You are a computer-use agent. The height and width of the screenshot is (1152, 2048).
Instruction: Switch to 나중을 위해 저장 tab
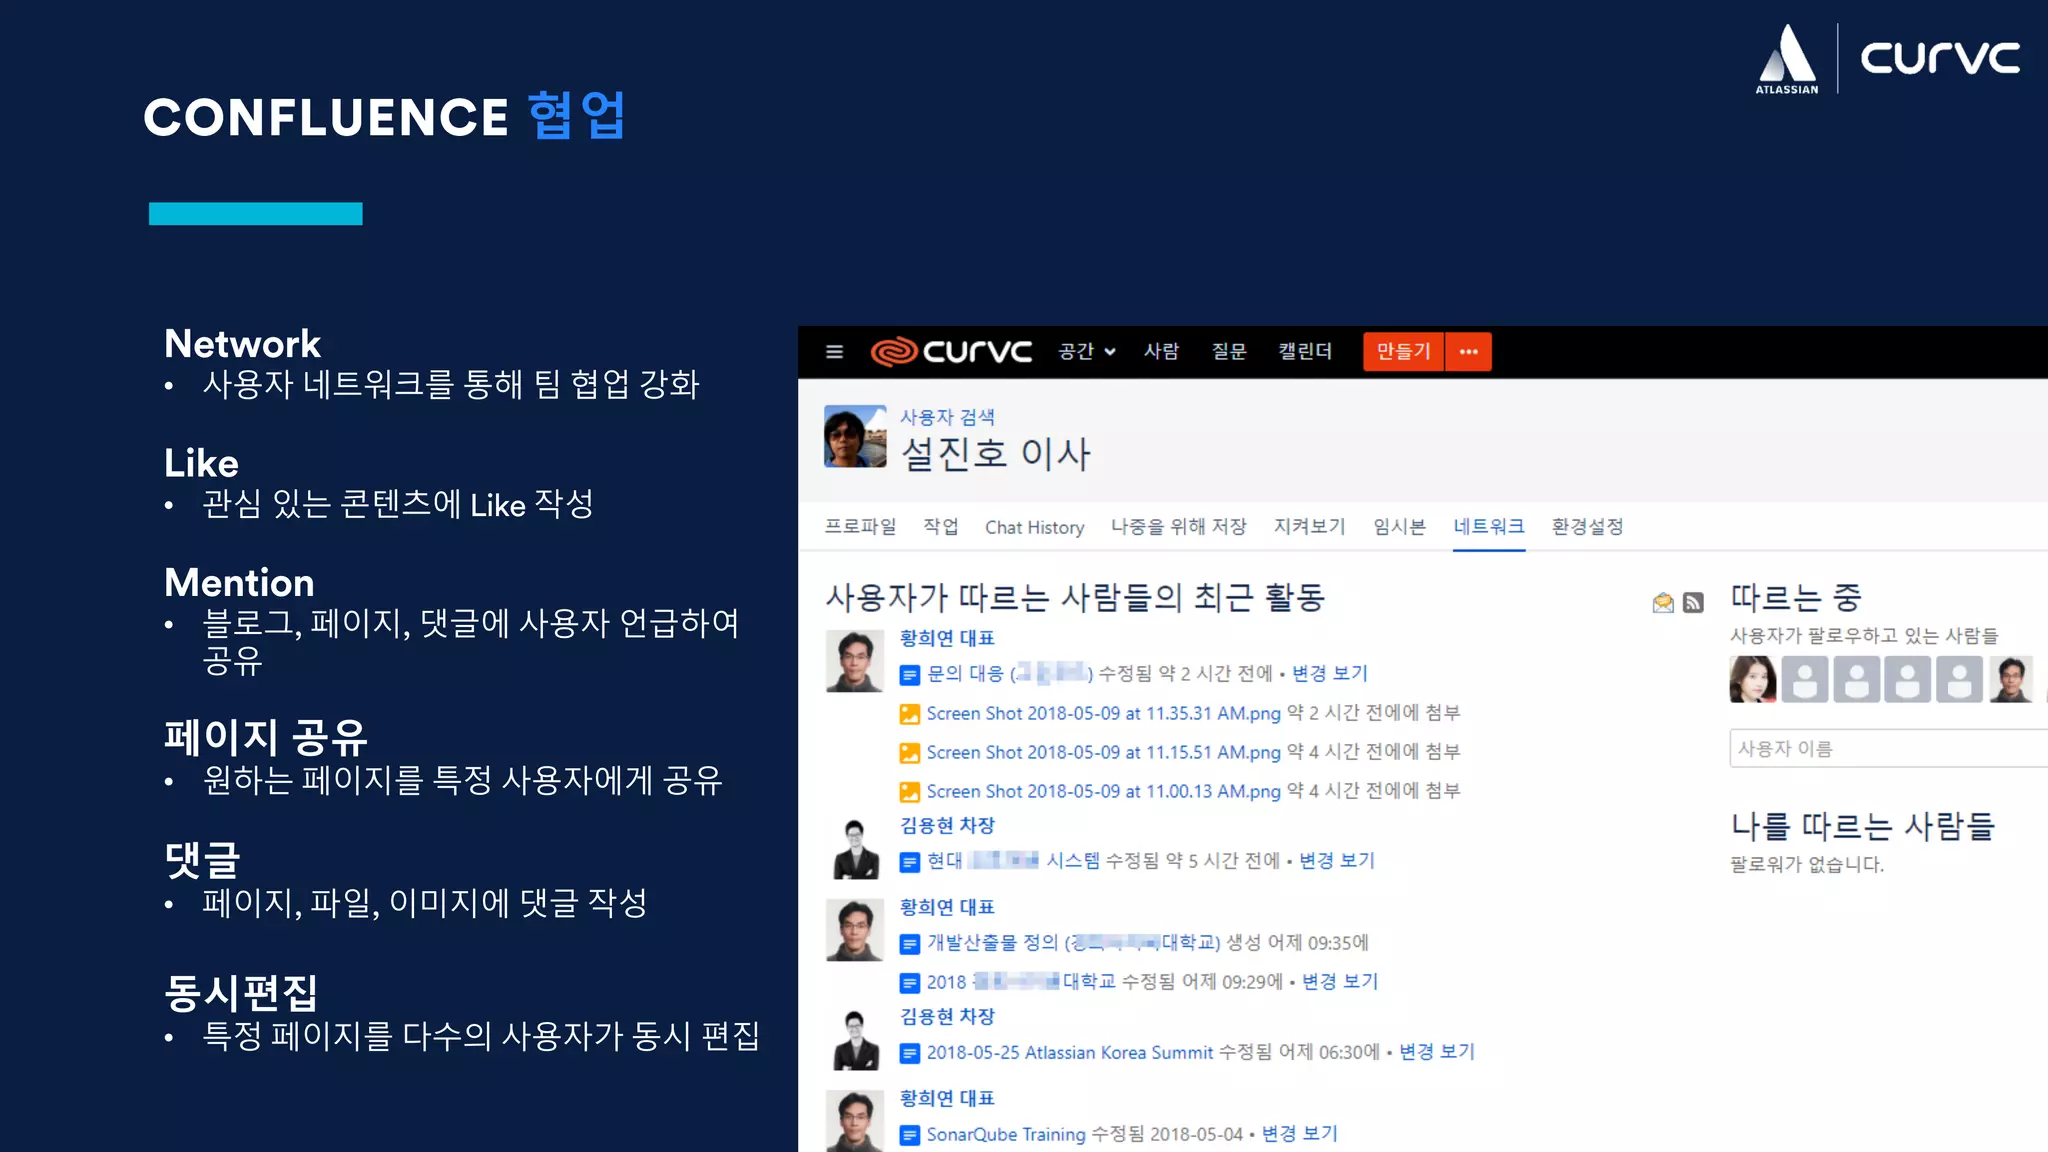(x=1178, y=527)
